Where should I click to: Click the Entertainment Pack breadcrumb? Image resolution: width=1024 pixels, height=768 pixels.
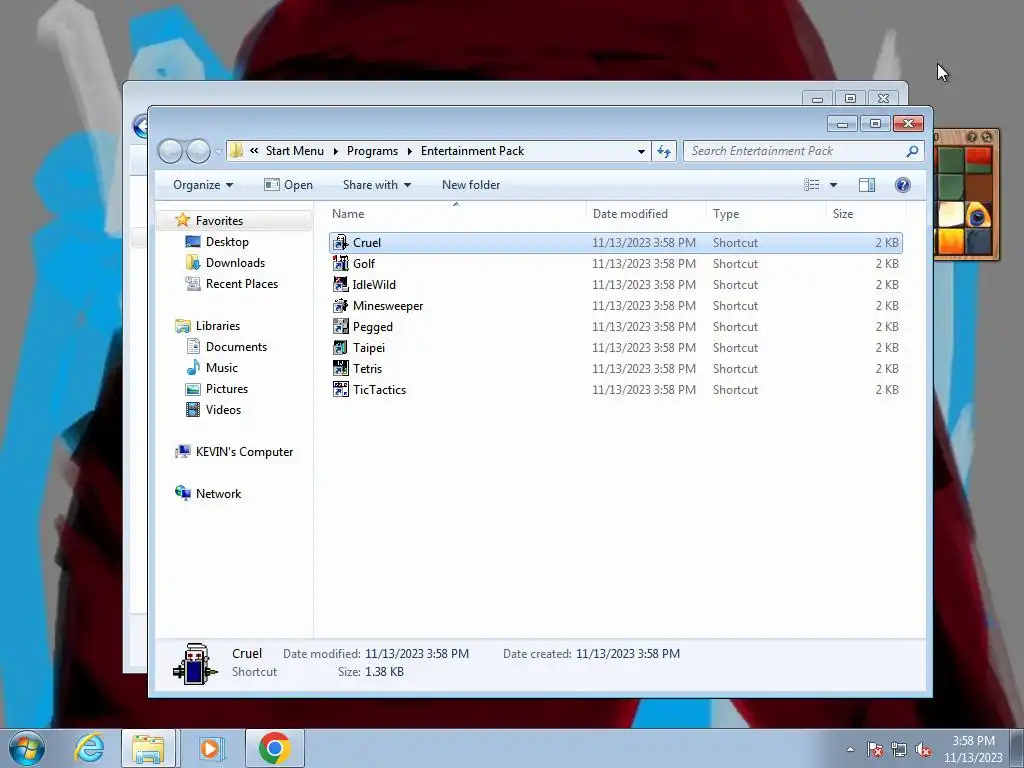473,151
